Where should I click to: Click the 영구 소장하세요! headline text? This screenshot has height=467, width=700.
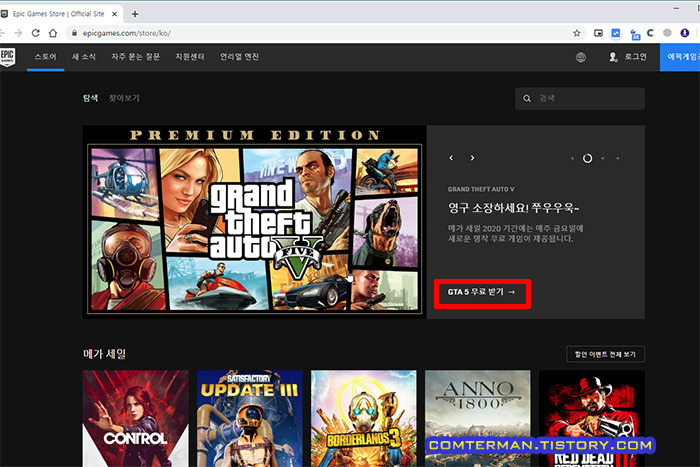513,208
